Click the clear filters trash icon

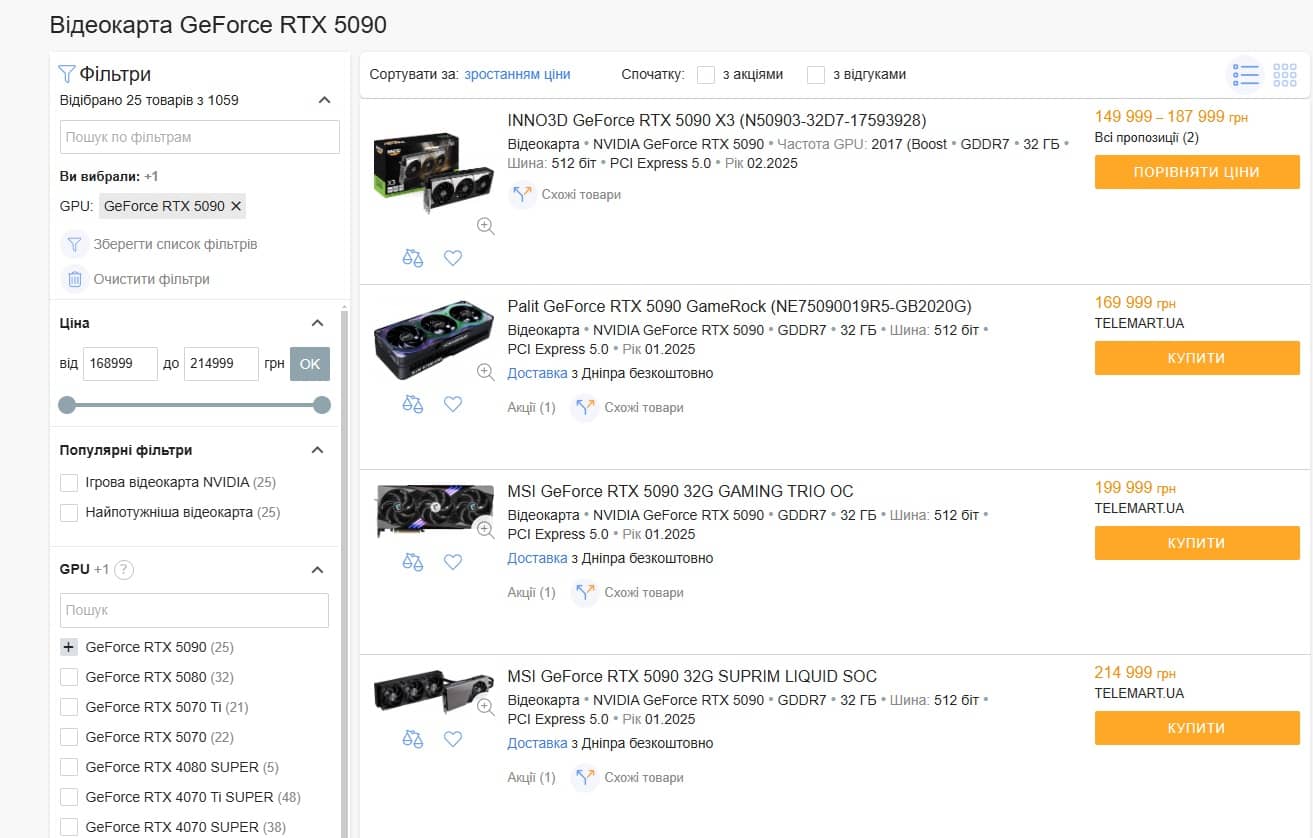click(x=74, y=279)
